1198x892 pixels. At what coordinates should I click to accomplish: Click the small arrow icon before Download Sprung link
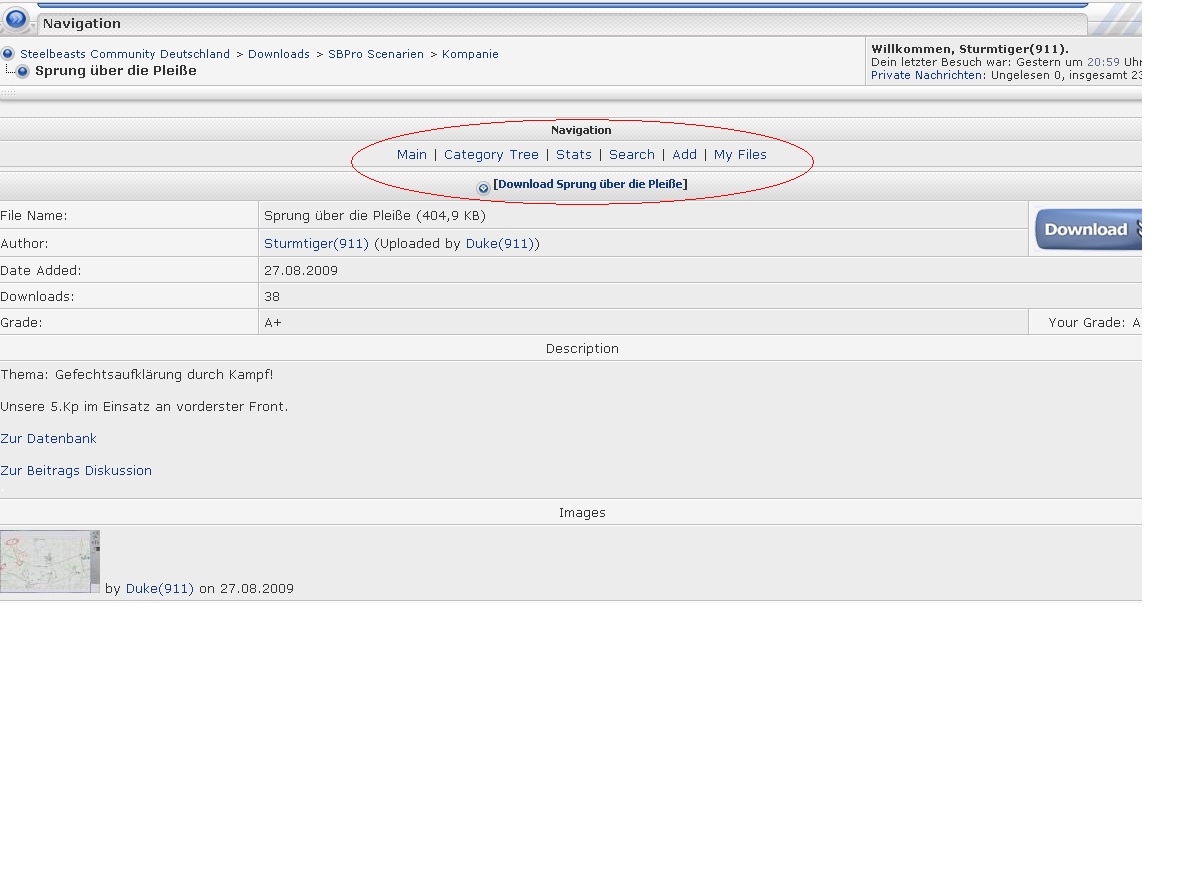pos(483,187)
